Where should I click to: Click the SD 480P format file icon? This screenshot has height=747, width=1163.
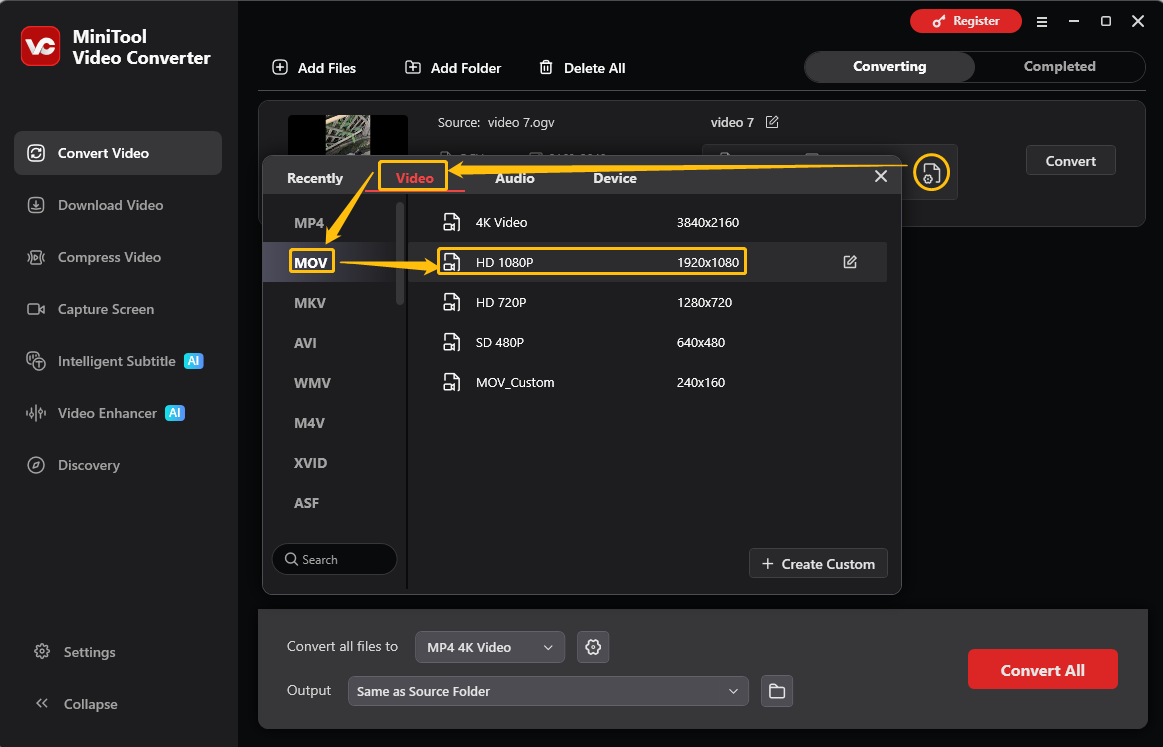point(451,342)
